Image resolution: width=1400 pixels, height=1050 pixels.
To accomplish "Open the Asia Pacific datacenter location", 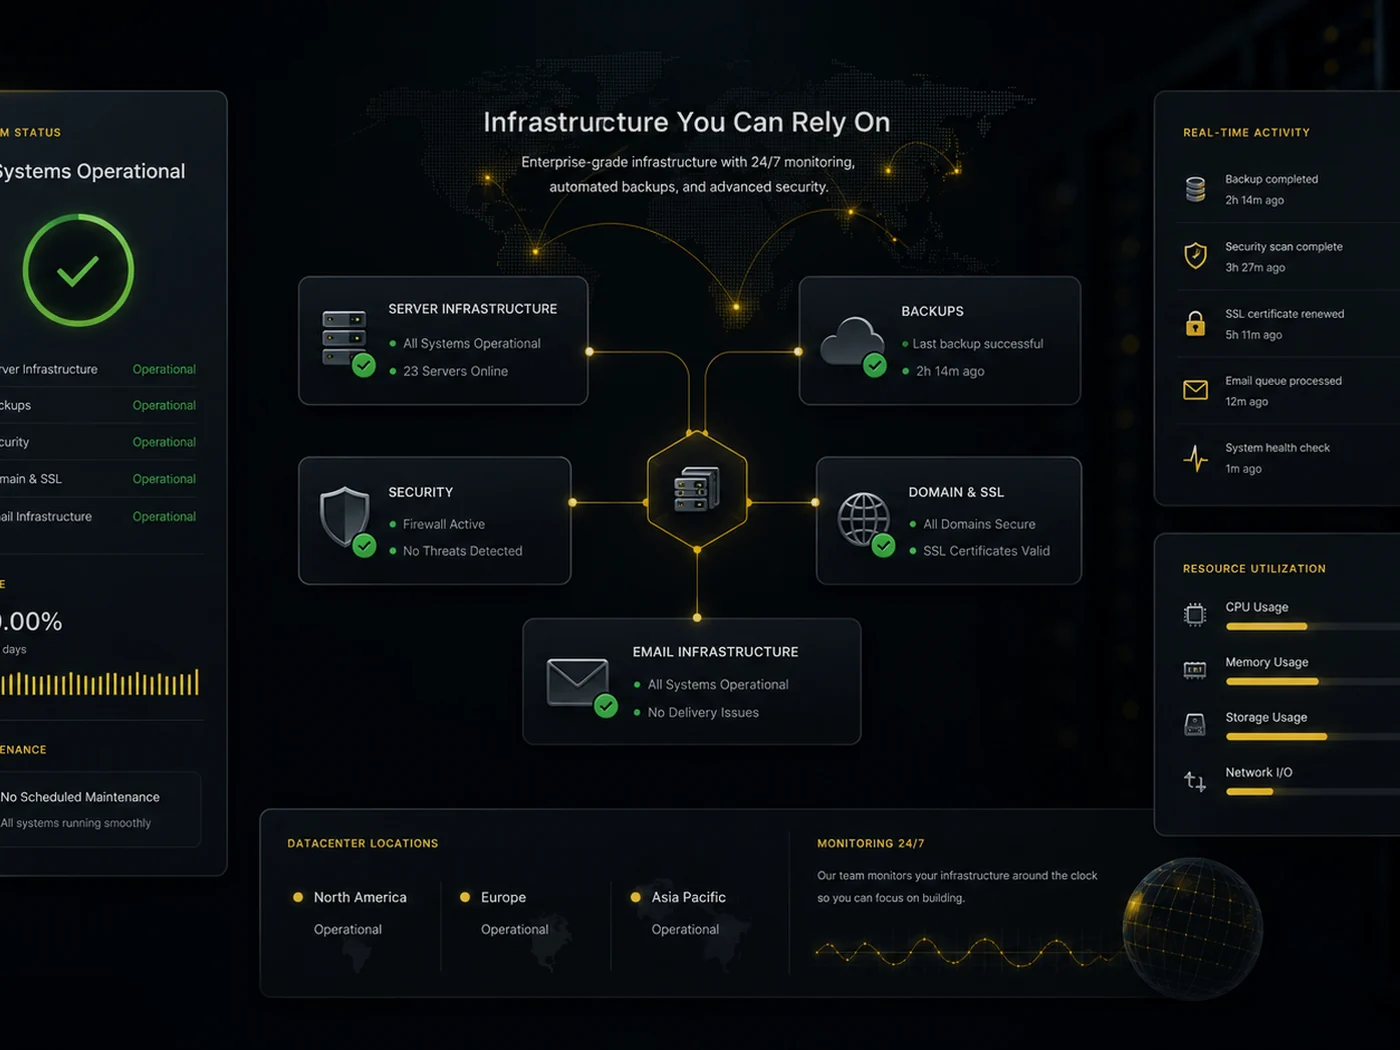I will point(680,913).
